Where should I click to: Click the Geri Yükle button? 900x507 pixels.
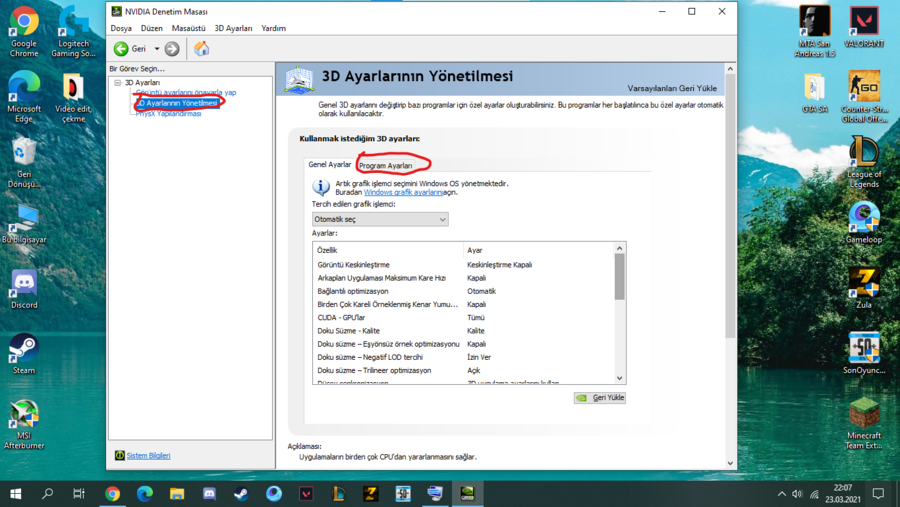[x=600, y=397]
